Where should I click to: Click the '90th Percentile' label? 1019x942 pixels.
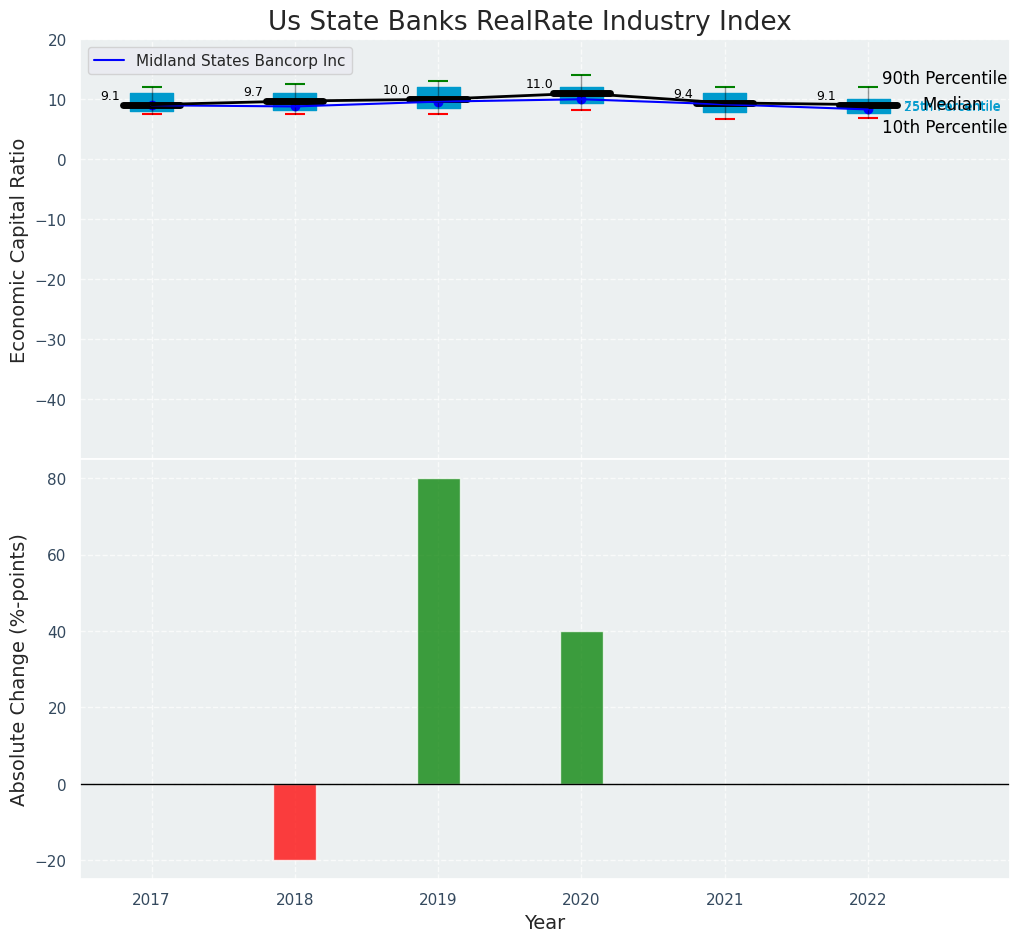coord(944,78)
